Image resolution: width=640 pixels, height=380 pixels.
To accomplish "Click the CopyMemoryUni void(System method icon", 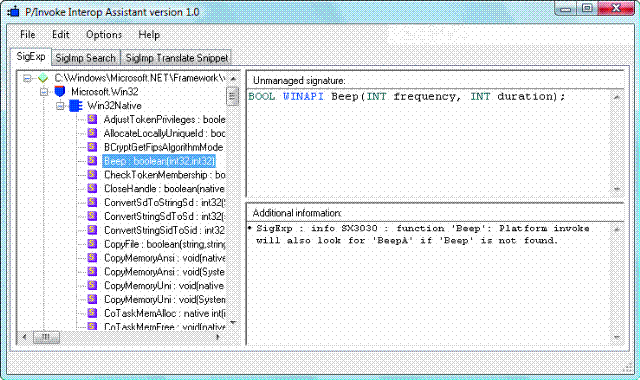I will (x=92, y=299).
